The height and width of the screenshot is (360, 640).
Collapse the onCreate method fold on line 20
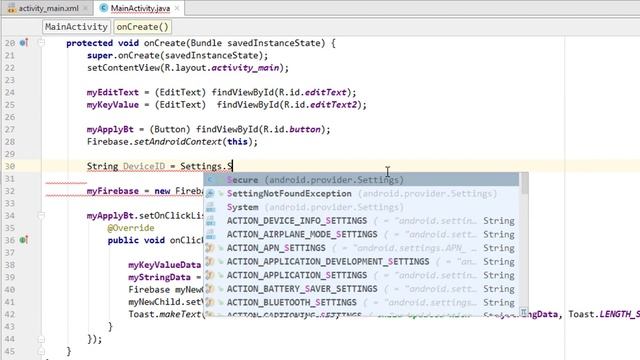[x=41, y=42]
